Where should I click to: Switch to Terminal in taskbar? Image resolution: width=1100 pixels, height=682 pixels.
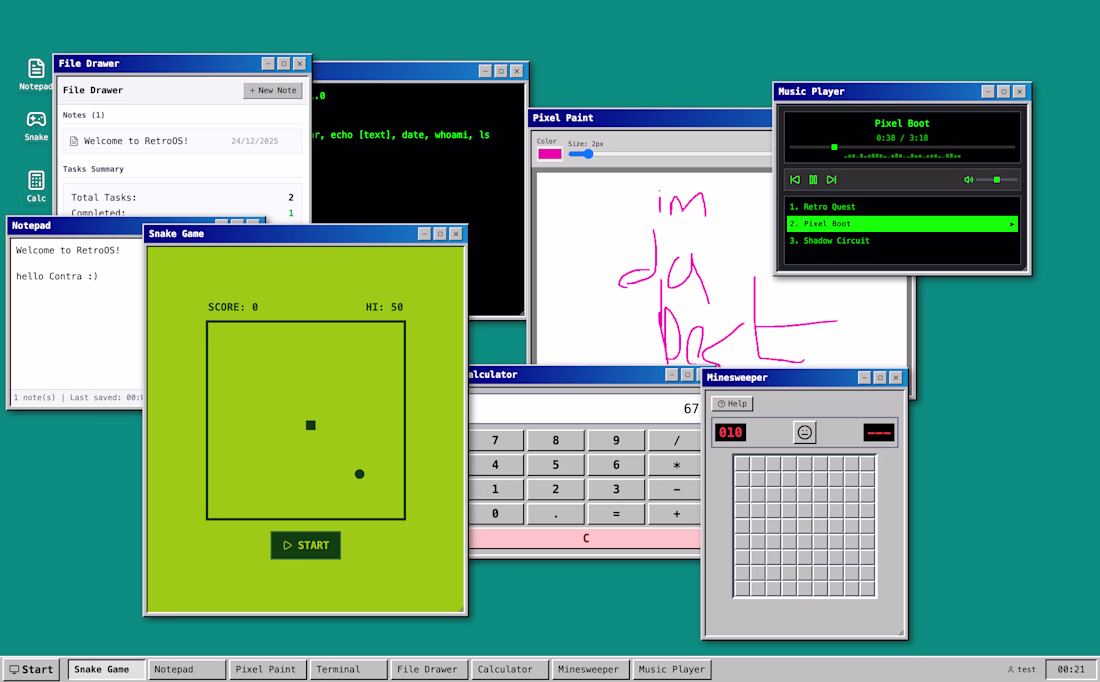348,669
